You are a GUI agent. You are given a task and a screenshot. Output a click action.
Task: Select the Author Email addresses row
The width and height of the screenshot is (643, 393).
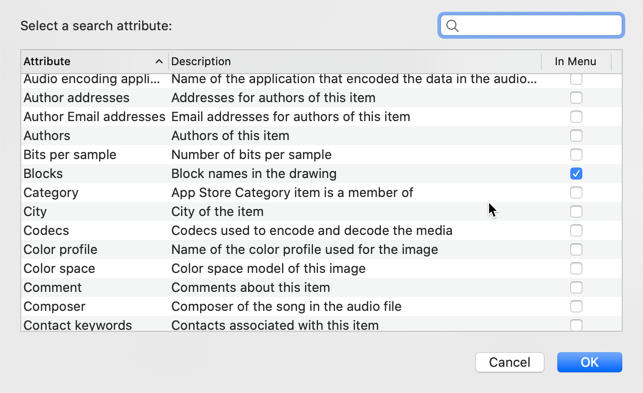coord(322,117)
